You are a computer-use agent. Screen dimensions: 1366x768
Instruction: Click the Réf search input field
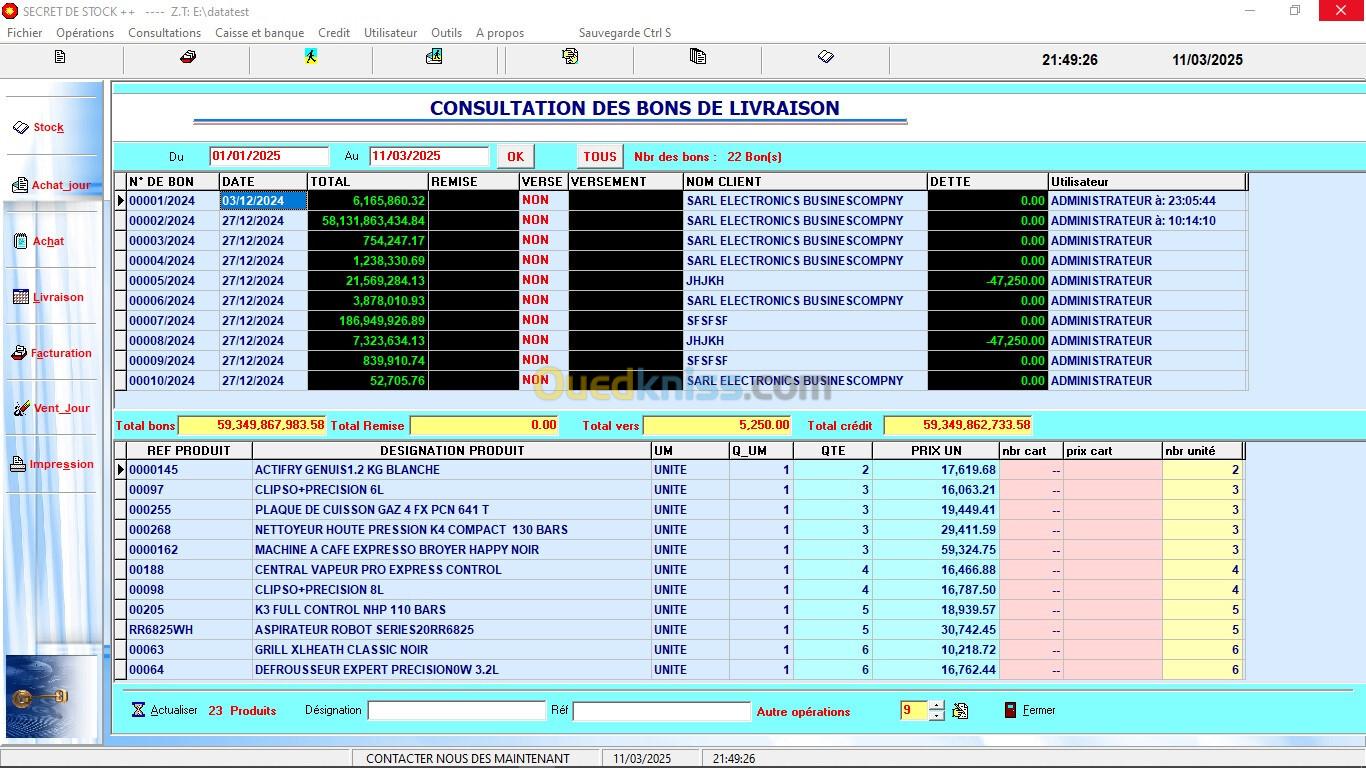point(661,711)
